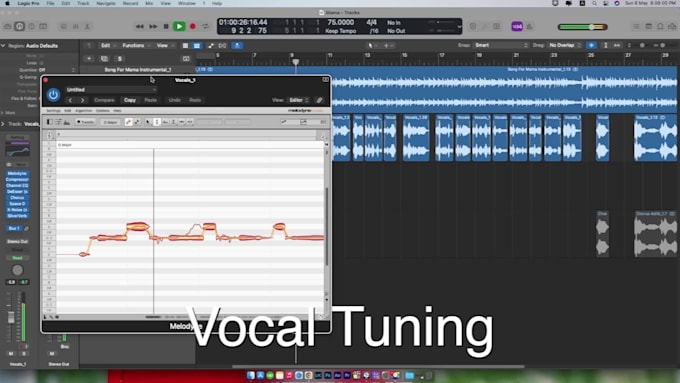
Task: Click Undo in the plugin header
Action: [x=174, y=100]
